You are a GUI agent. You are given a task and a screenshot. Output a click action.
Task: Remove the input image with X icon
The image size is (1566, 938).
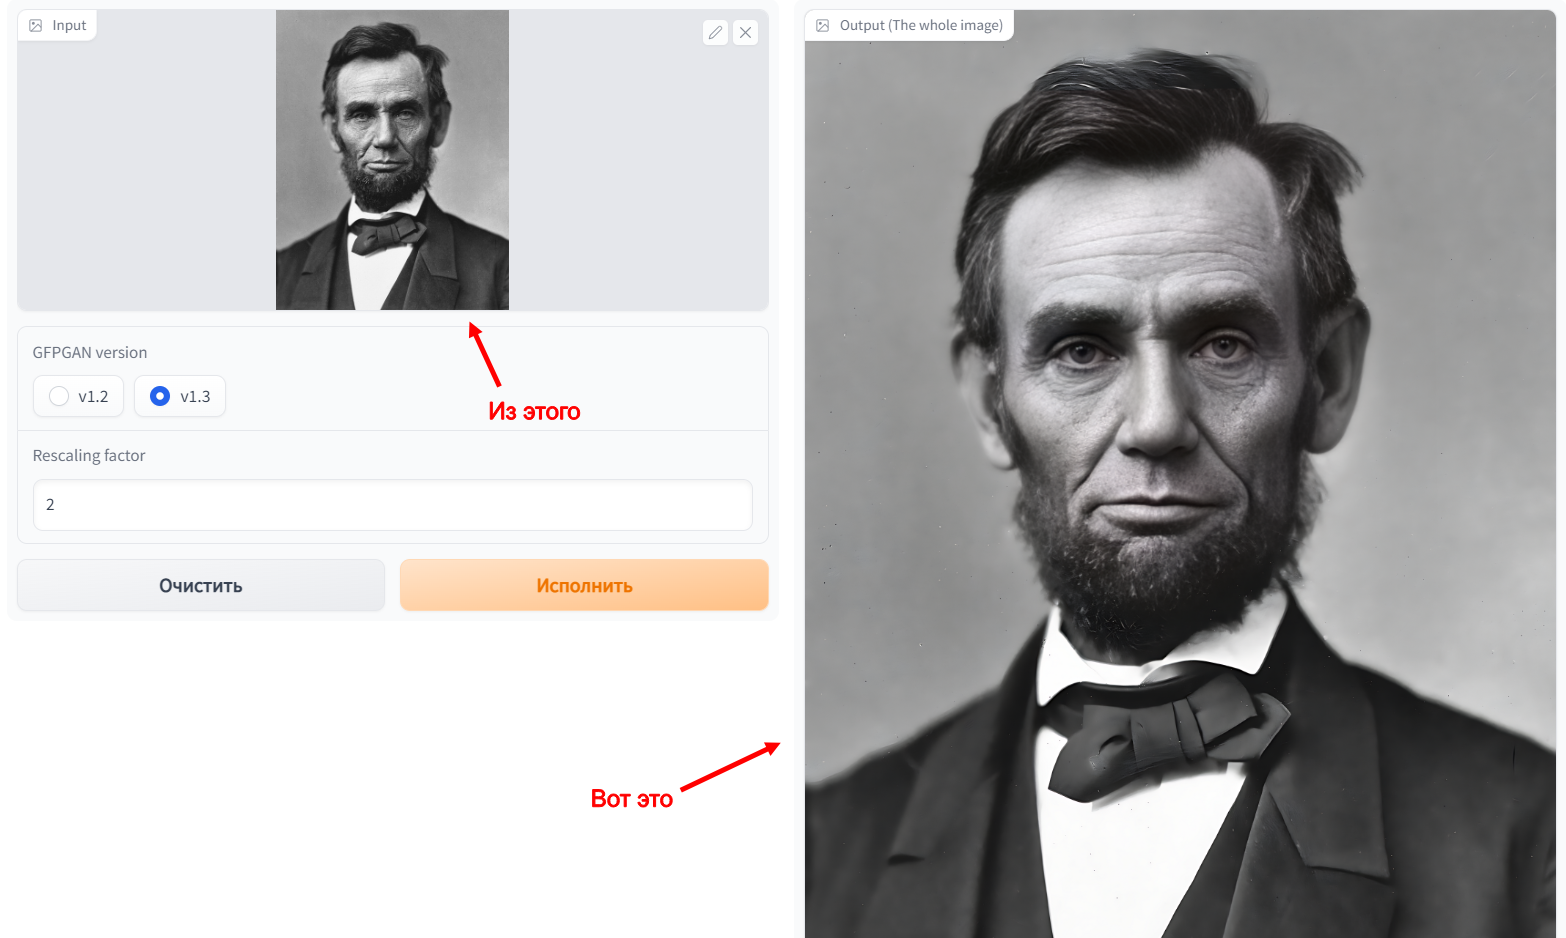pyautogui.click(x=745, y=33)
